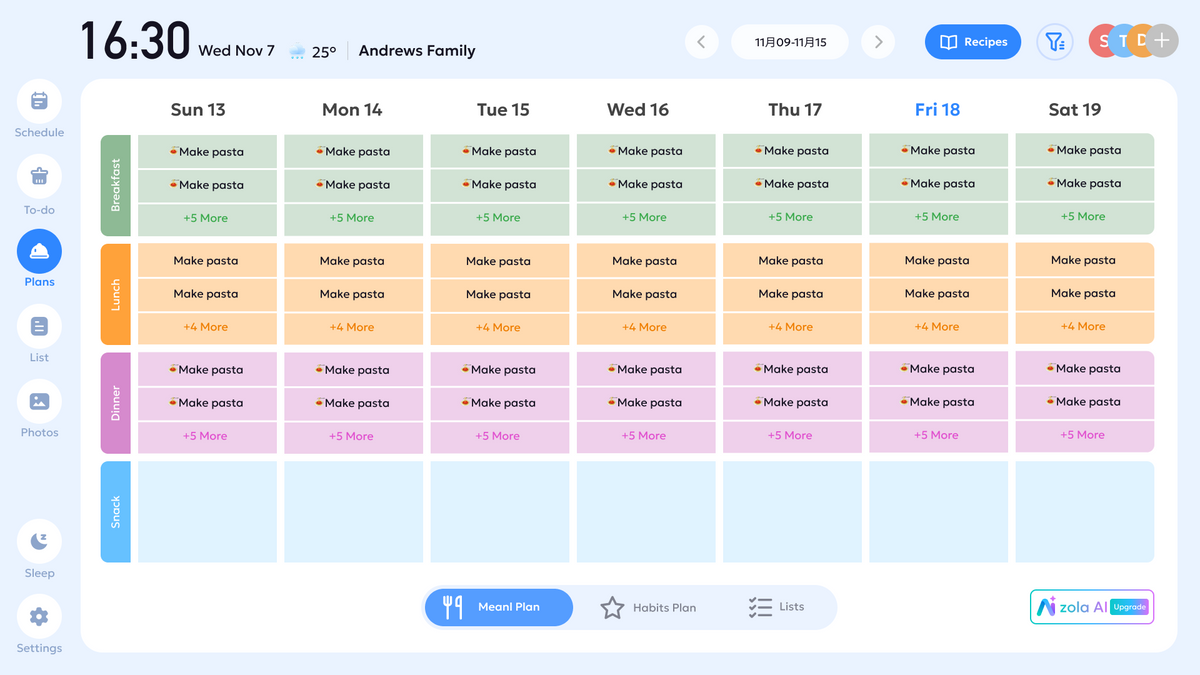Click the weather cloud icon
Viewport: 1200px width, 675px height.
click(298, 51)
